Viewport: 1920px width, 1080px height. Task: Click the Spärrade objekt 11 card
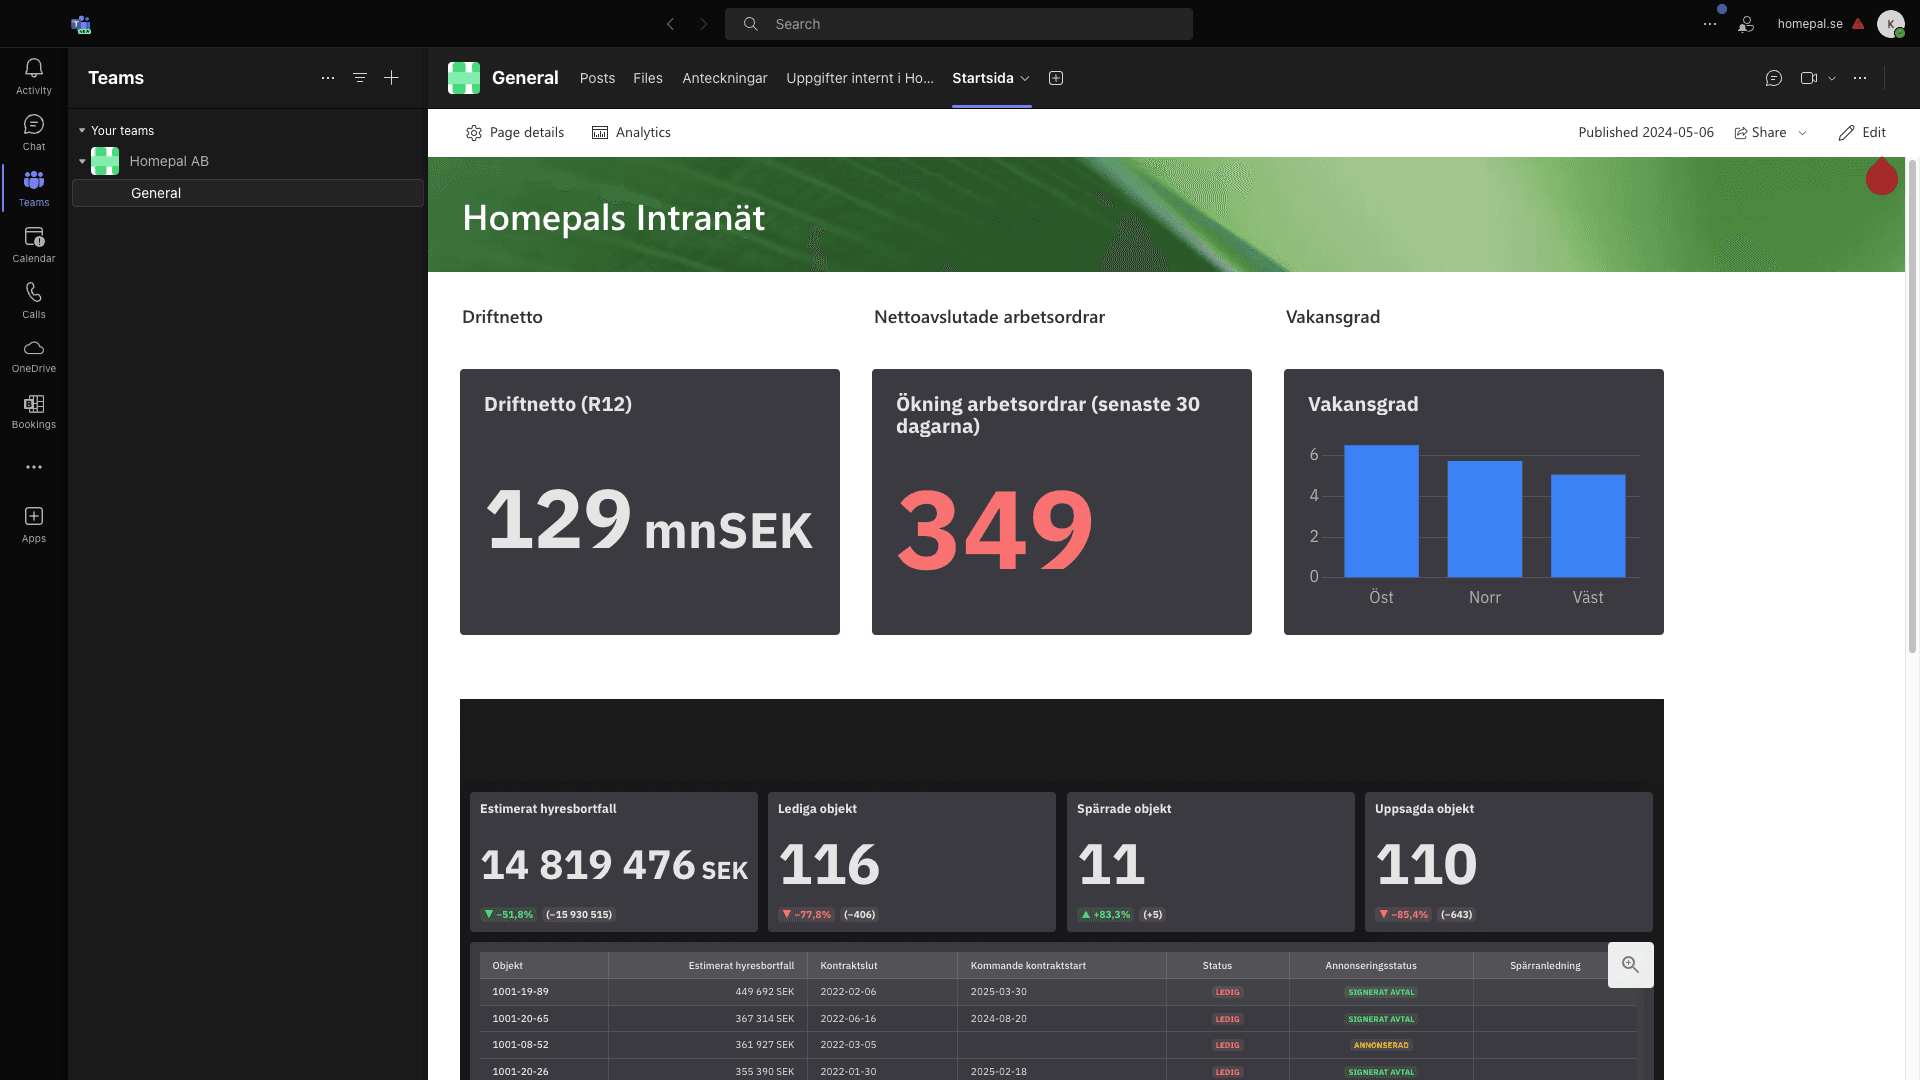(x=1211, y=862)
